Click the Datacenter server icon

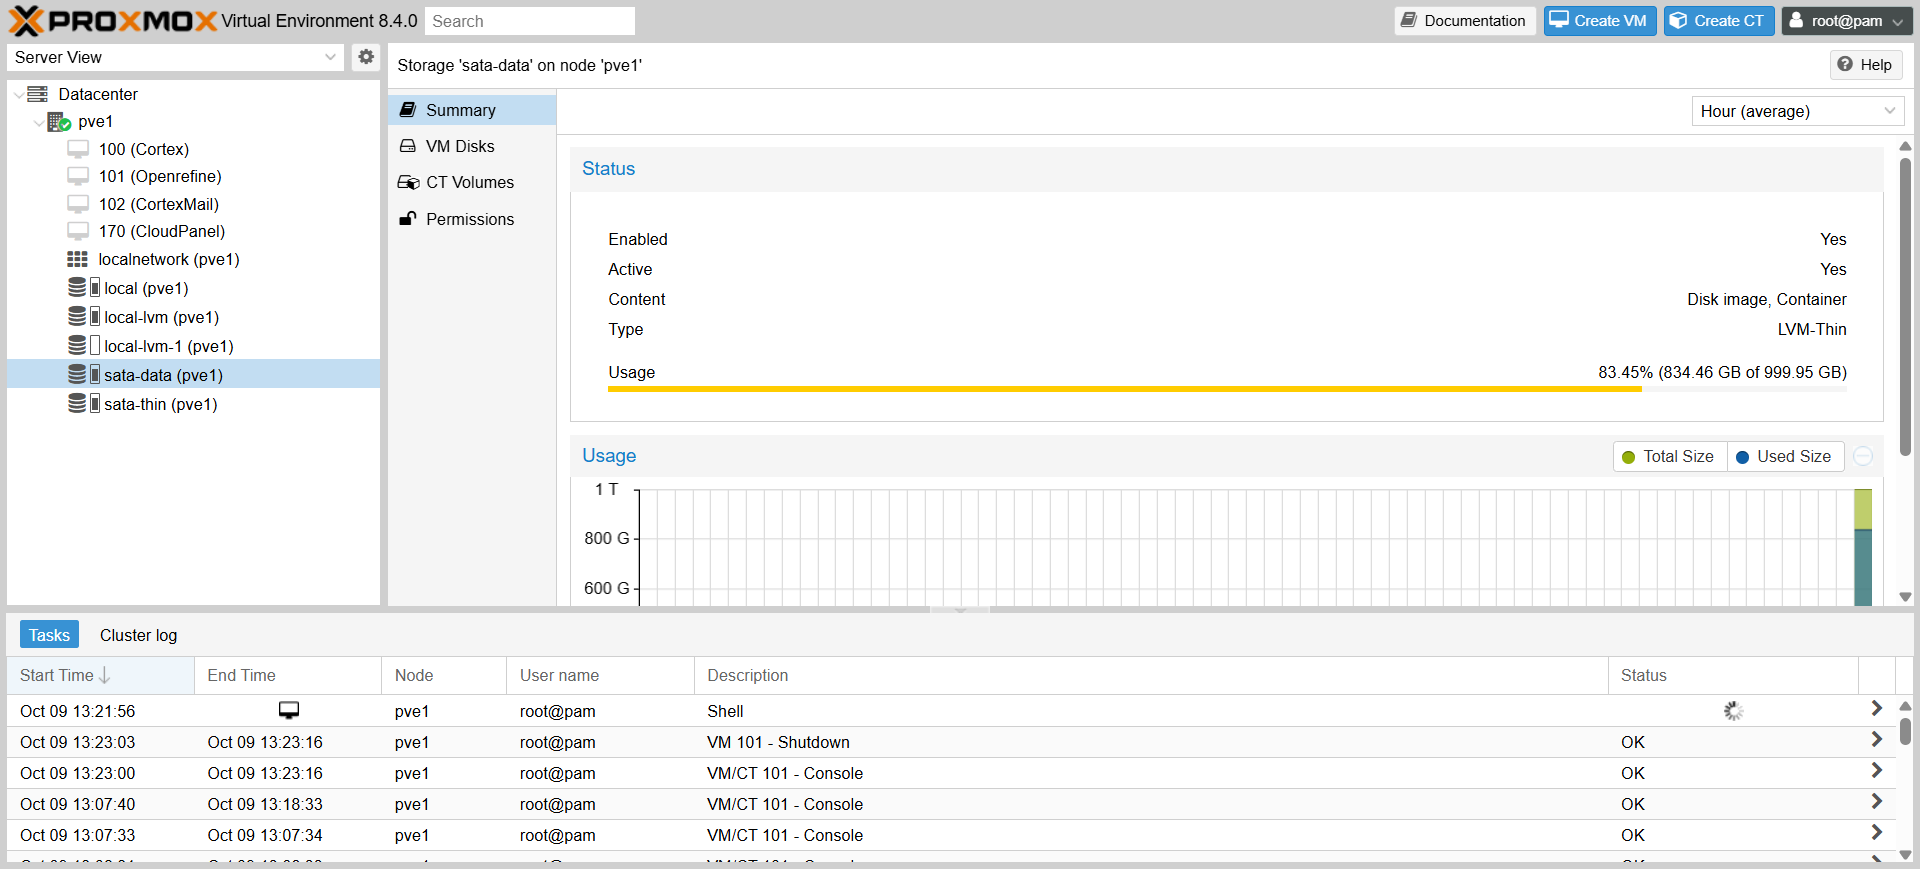pyautogui.click(x=37, y=94)
